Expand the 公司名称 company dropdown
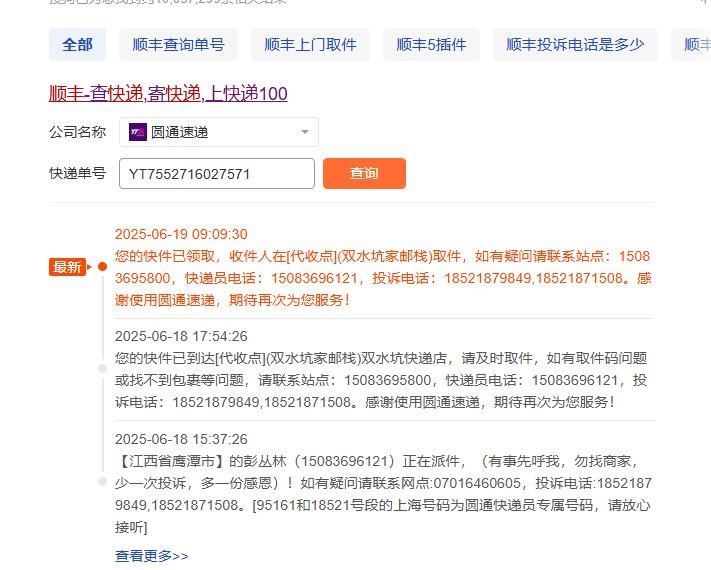Screen dimensions: 711x570 click(219, 132)
